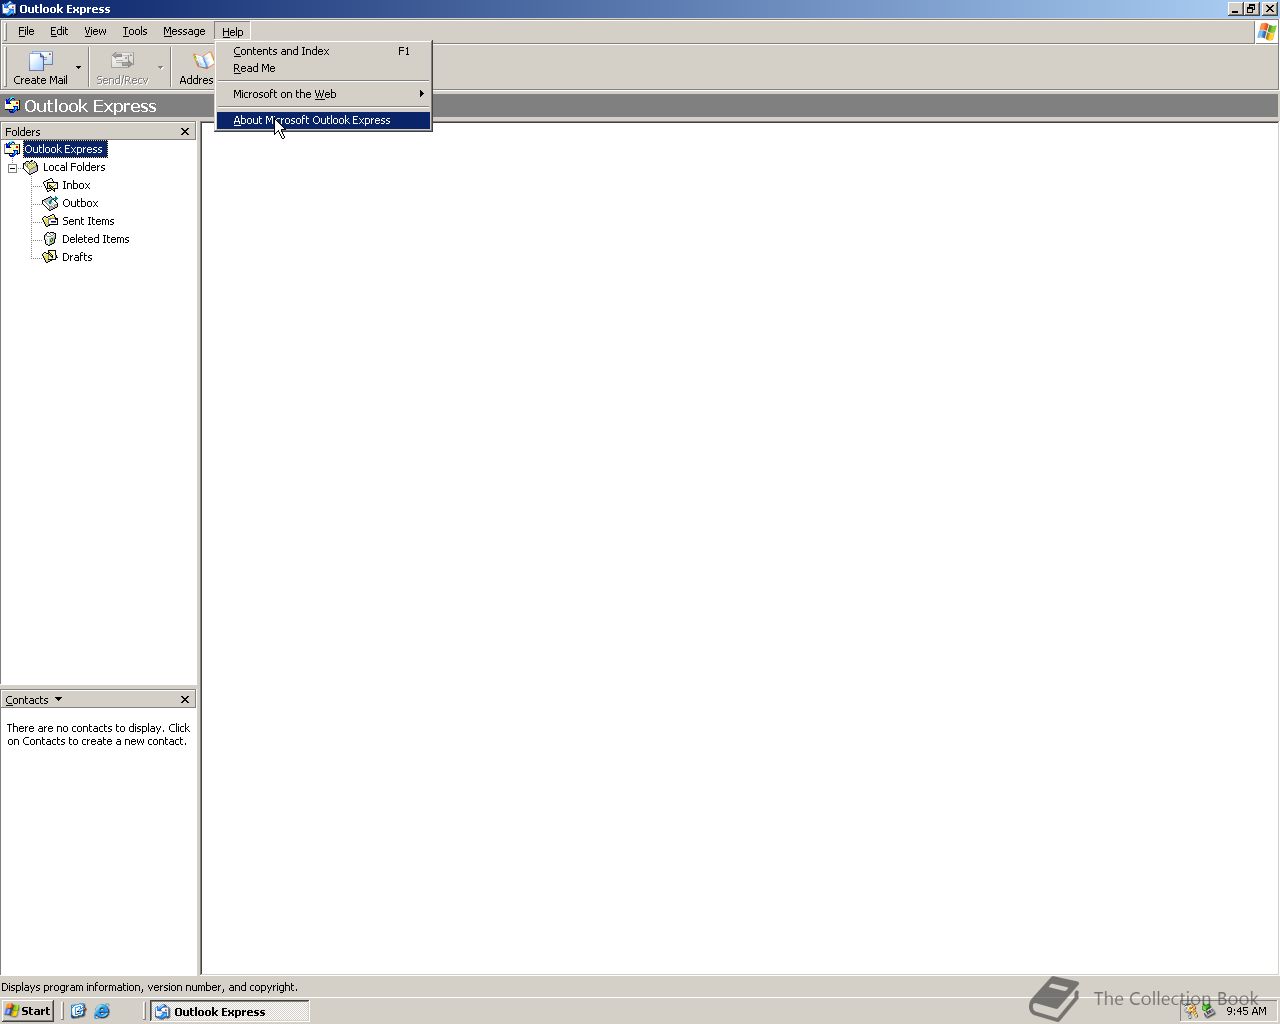Screen dimensions: 1280x1024
Task: Restore down the Outlook Express window
Action: tap(1250, 9)
